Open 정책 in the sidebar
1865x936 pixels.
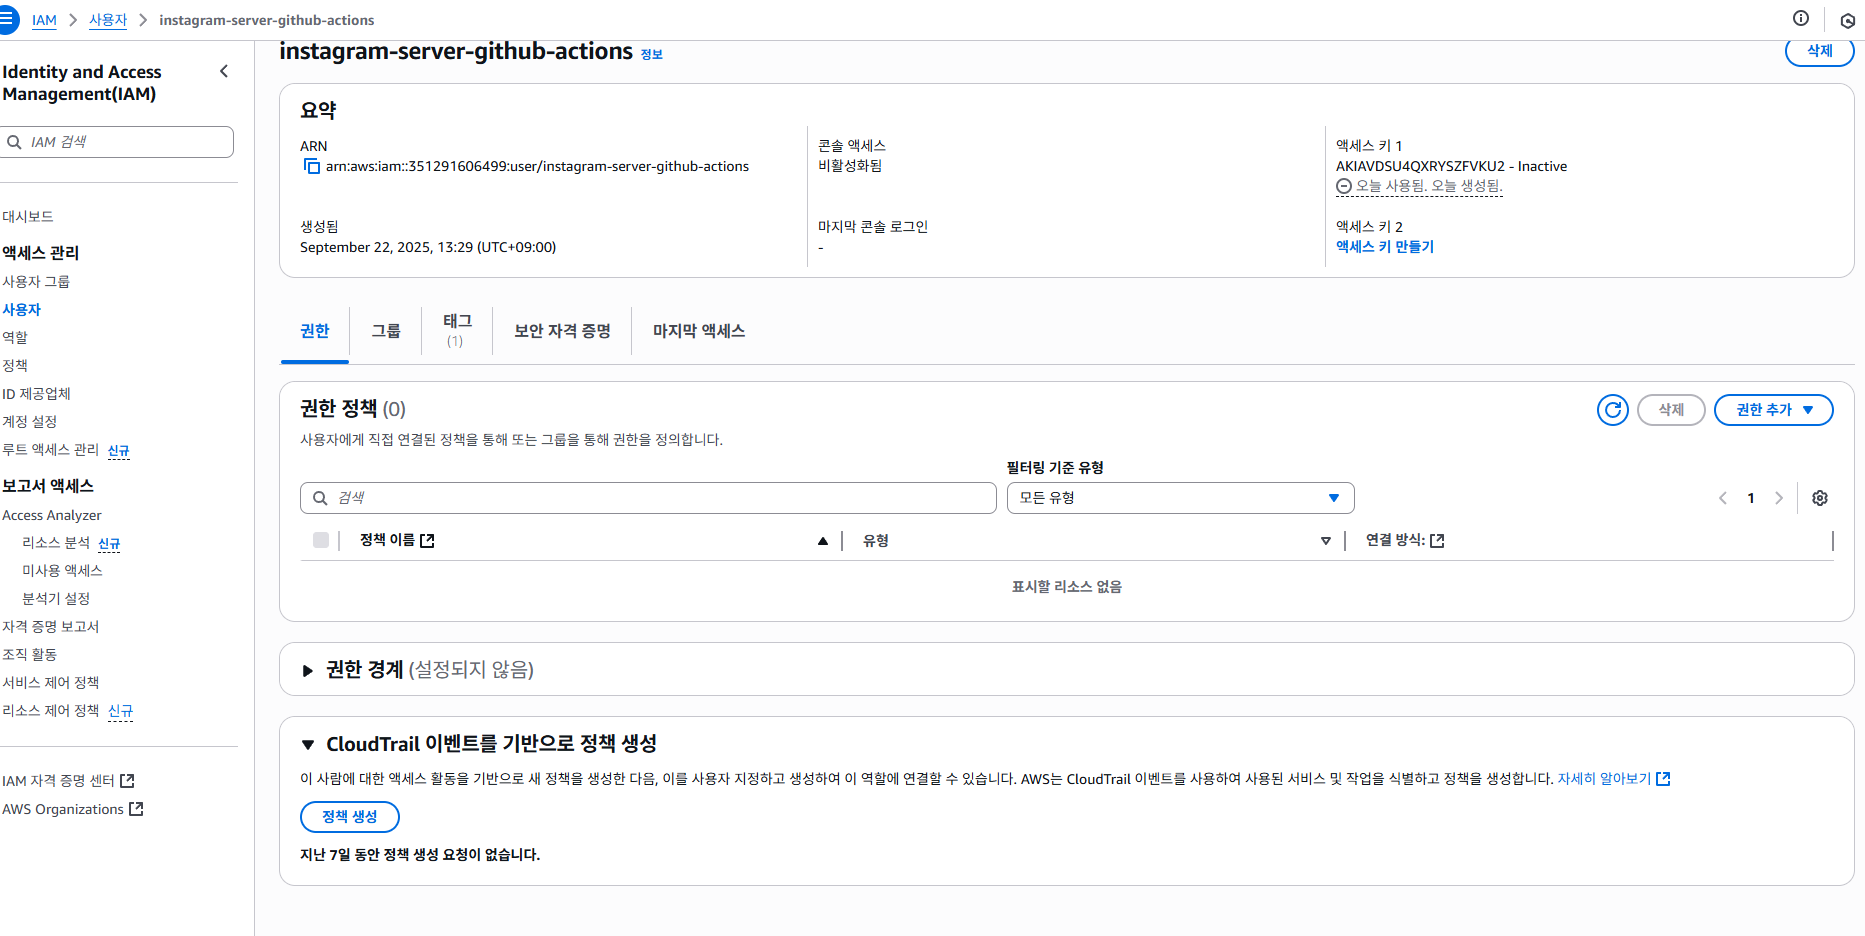click(15, 366)
